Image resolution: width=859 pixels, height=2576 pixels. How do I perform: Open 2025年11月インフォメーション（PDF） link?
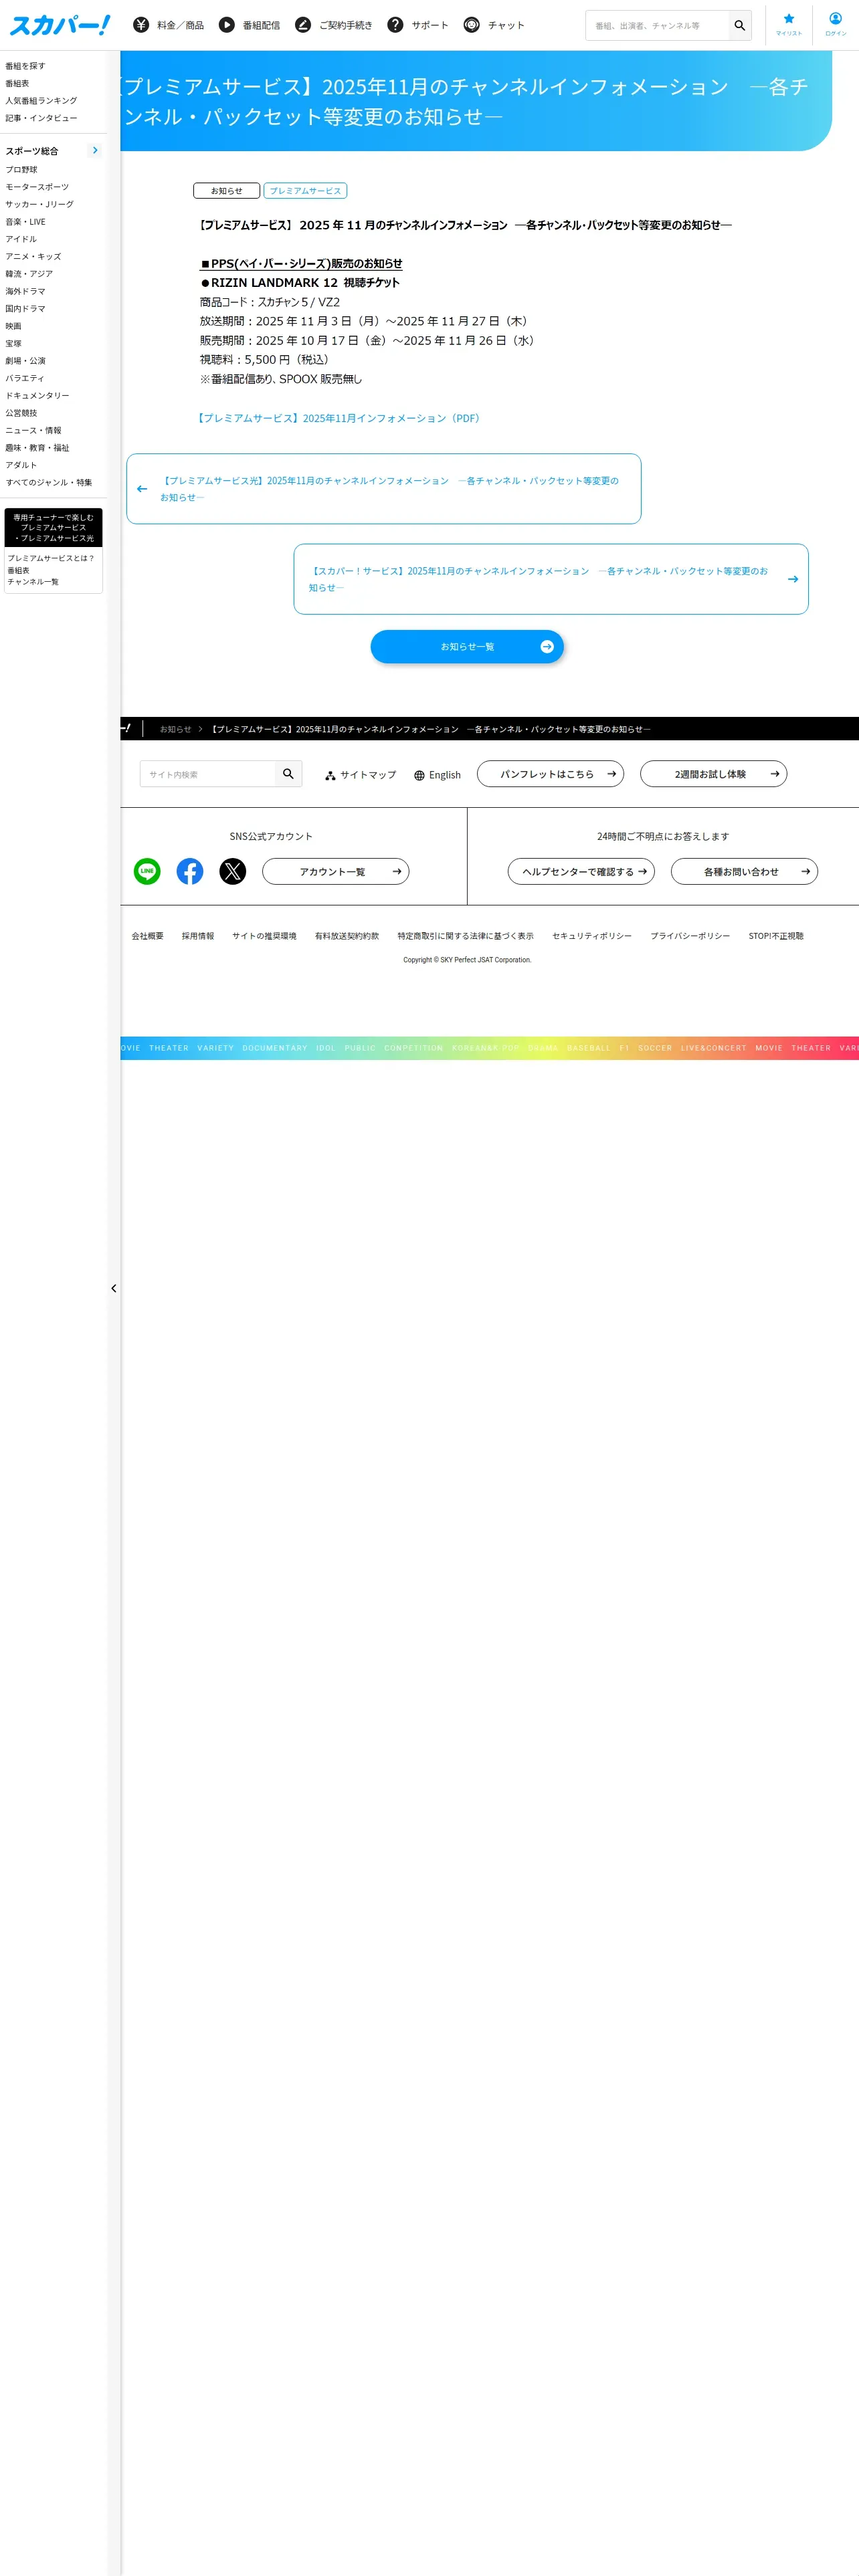click(x=338, y=419)
